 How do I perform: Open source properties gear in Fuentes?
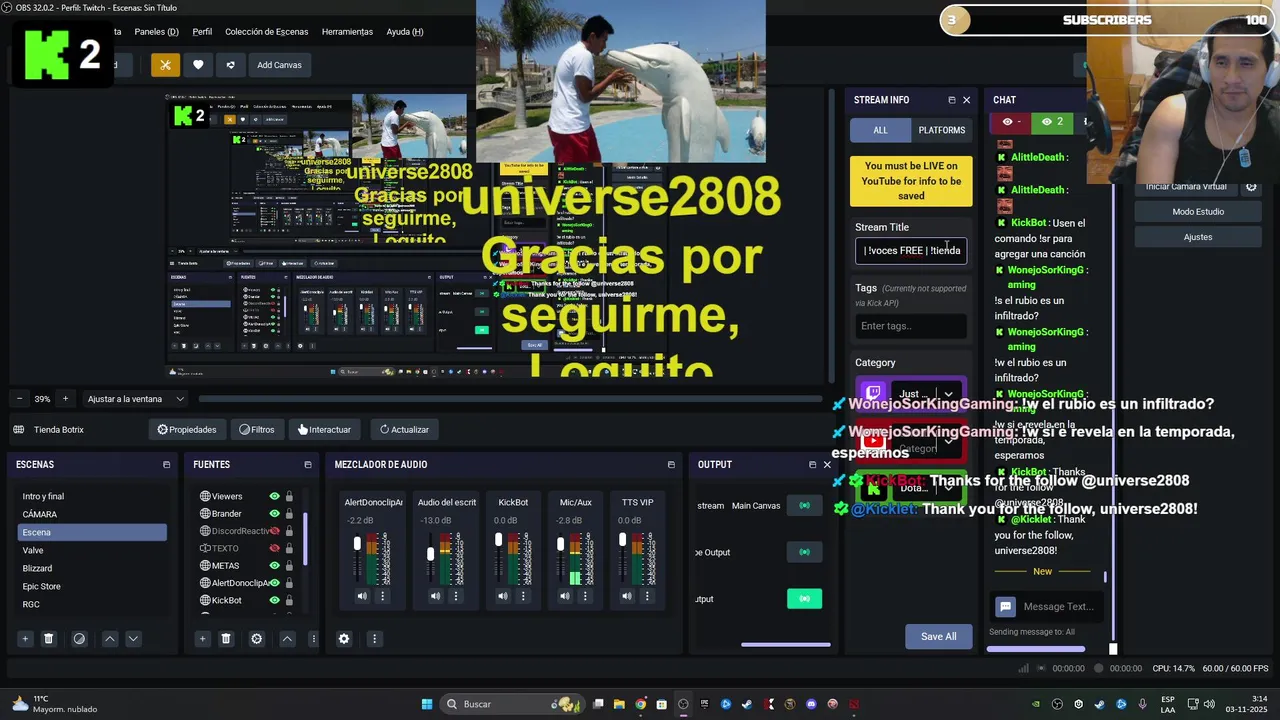[x=256, y=639]
